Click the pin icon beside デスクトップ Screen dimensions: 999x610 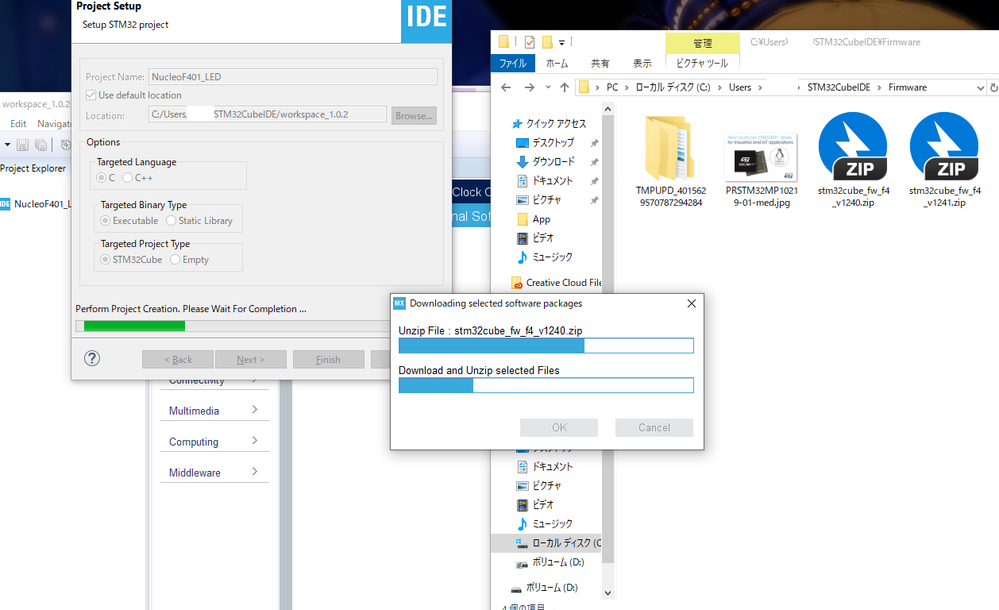tap(594, 143)
